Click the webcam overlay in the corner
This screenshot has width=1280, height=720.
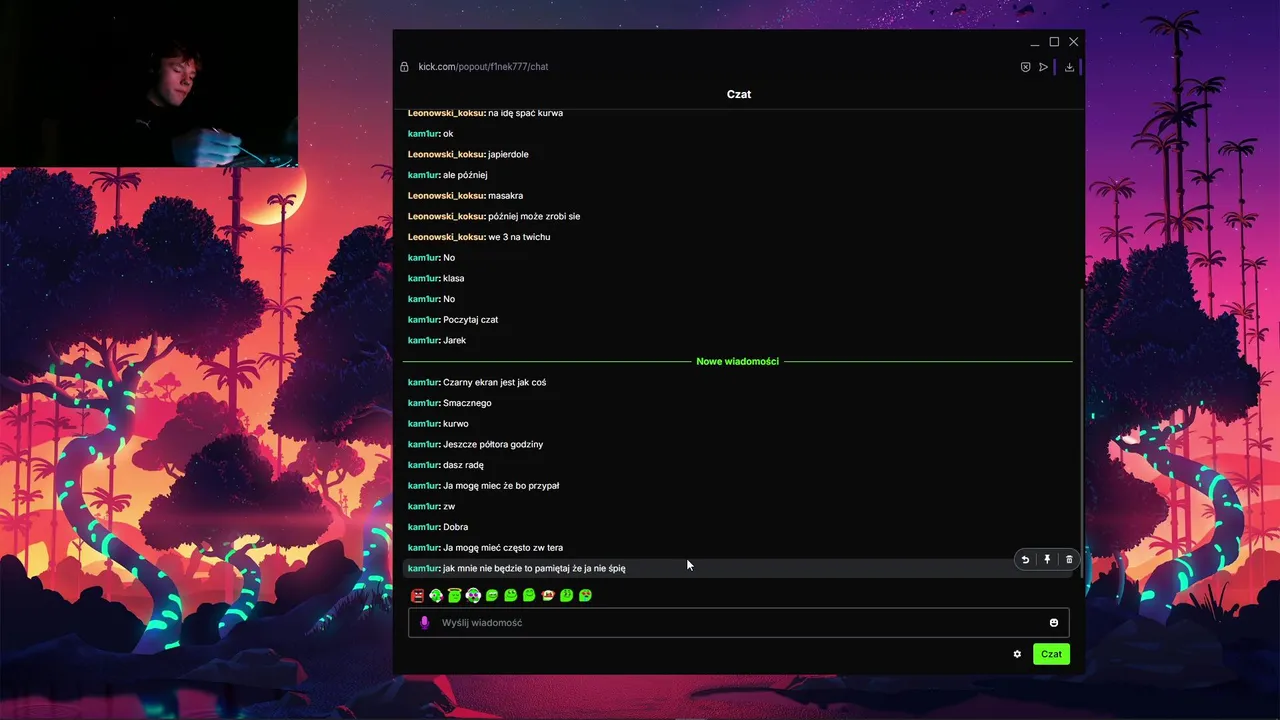tap(149, 83)
